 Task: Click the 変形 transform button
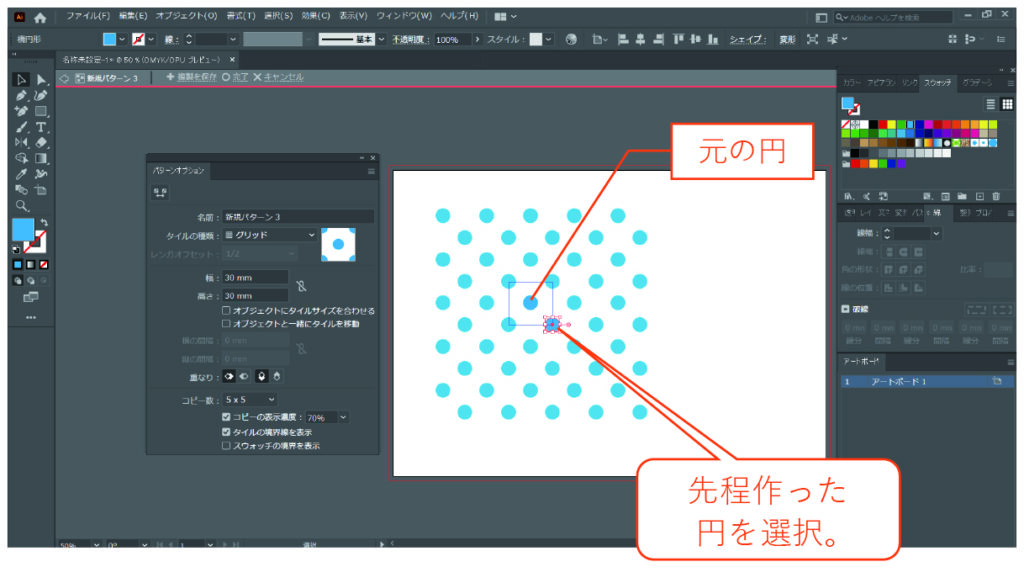787,40
